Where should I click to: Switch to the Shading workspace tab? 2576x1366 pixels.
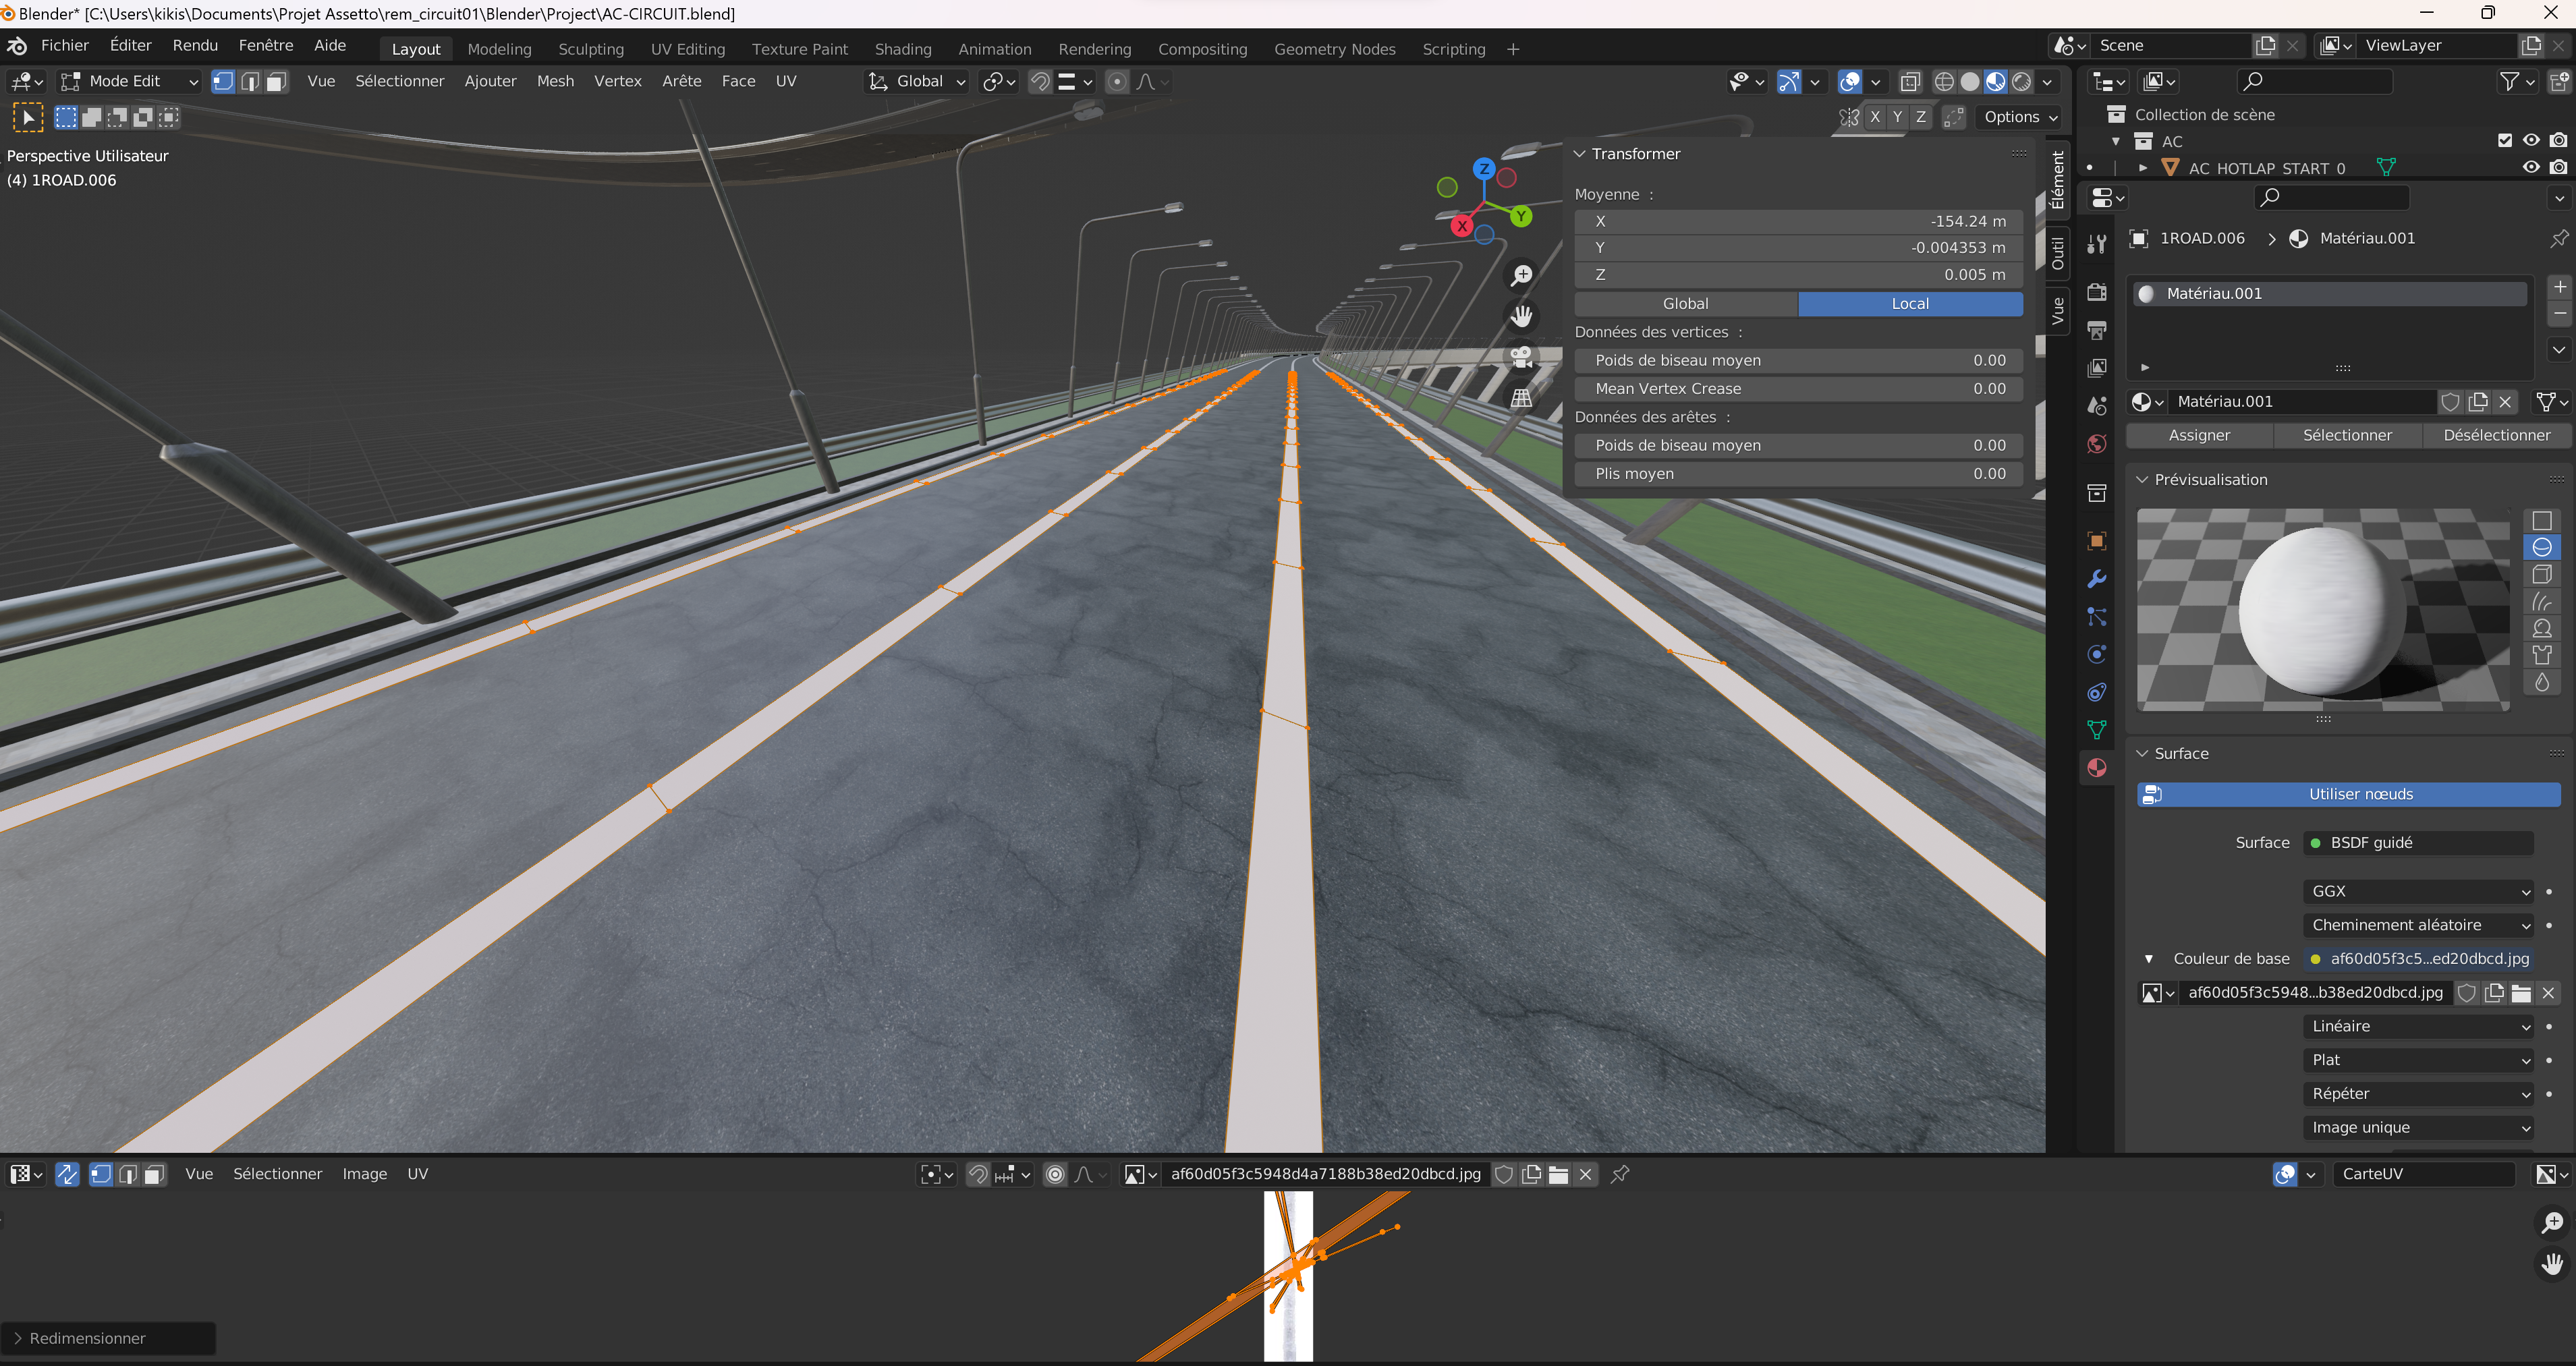coord(903,49)
